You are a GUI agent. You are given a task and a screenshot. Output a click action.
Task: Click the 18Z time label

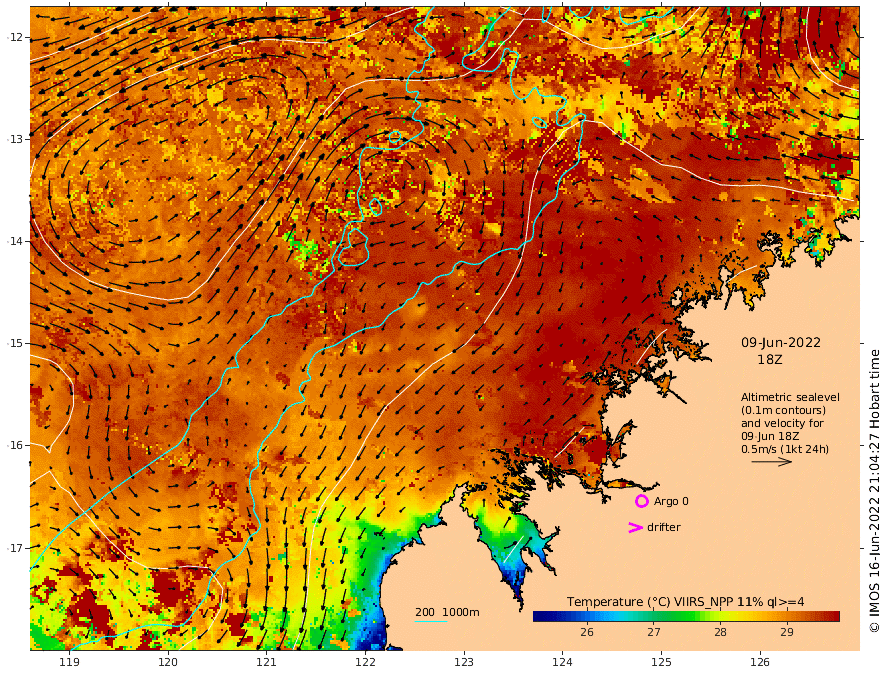769,360
